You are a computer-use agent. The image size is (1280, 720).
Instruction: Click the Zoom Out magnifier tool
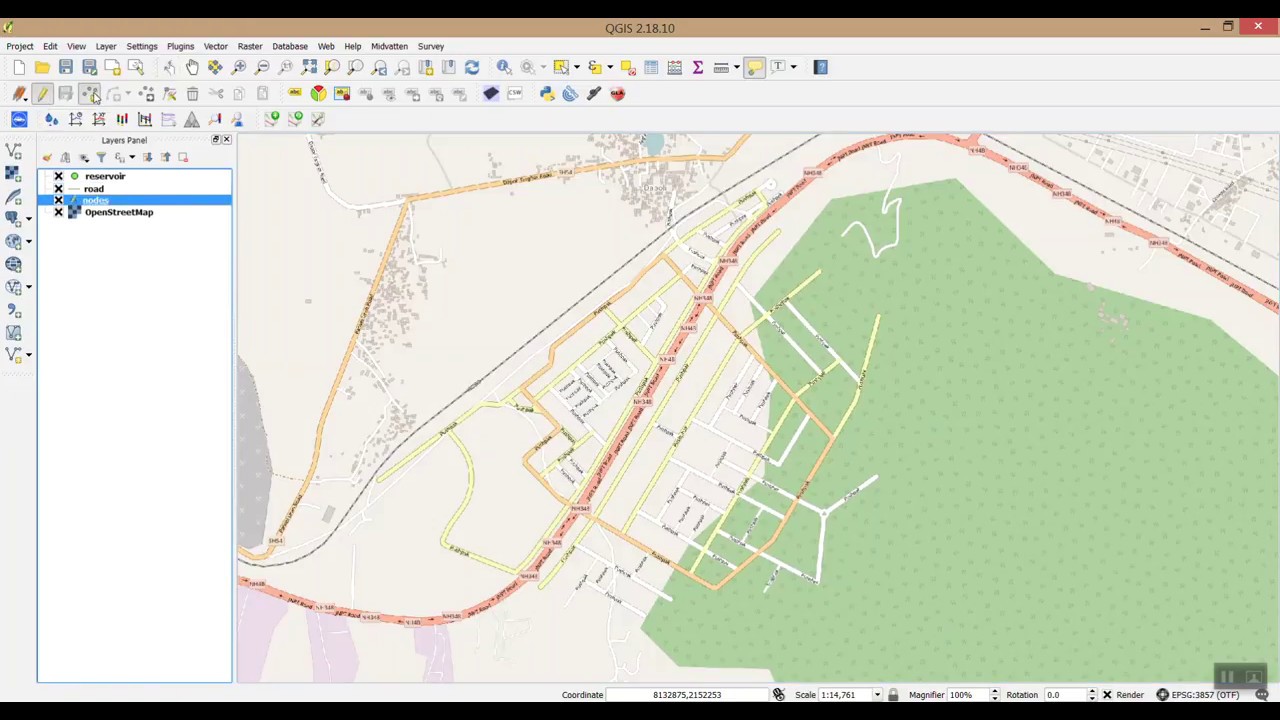coord(262,67)
